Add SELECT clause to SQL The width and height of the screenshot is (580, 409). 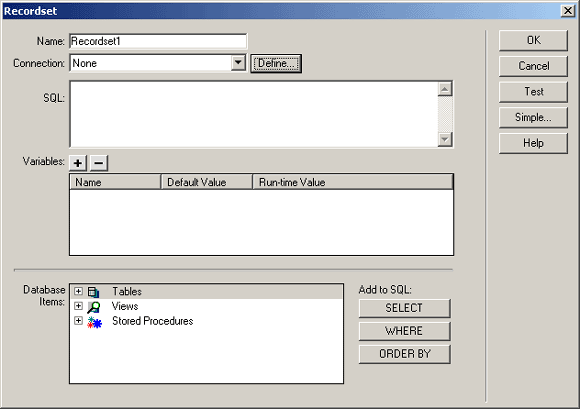coord(404,308)
